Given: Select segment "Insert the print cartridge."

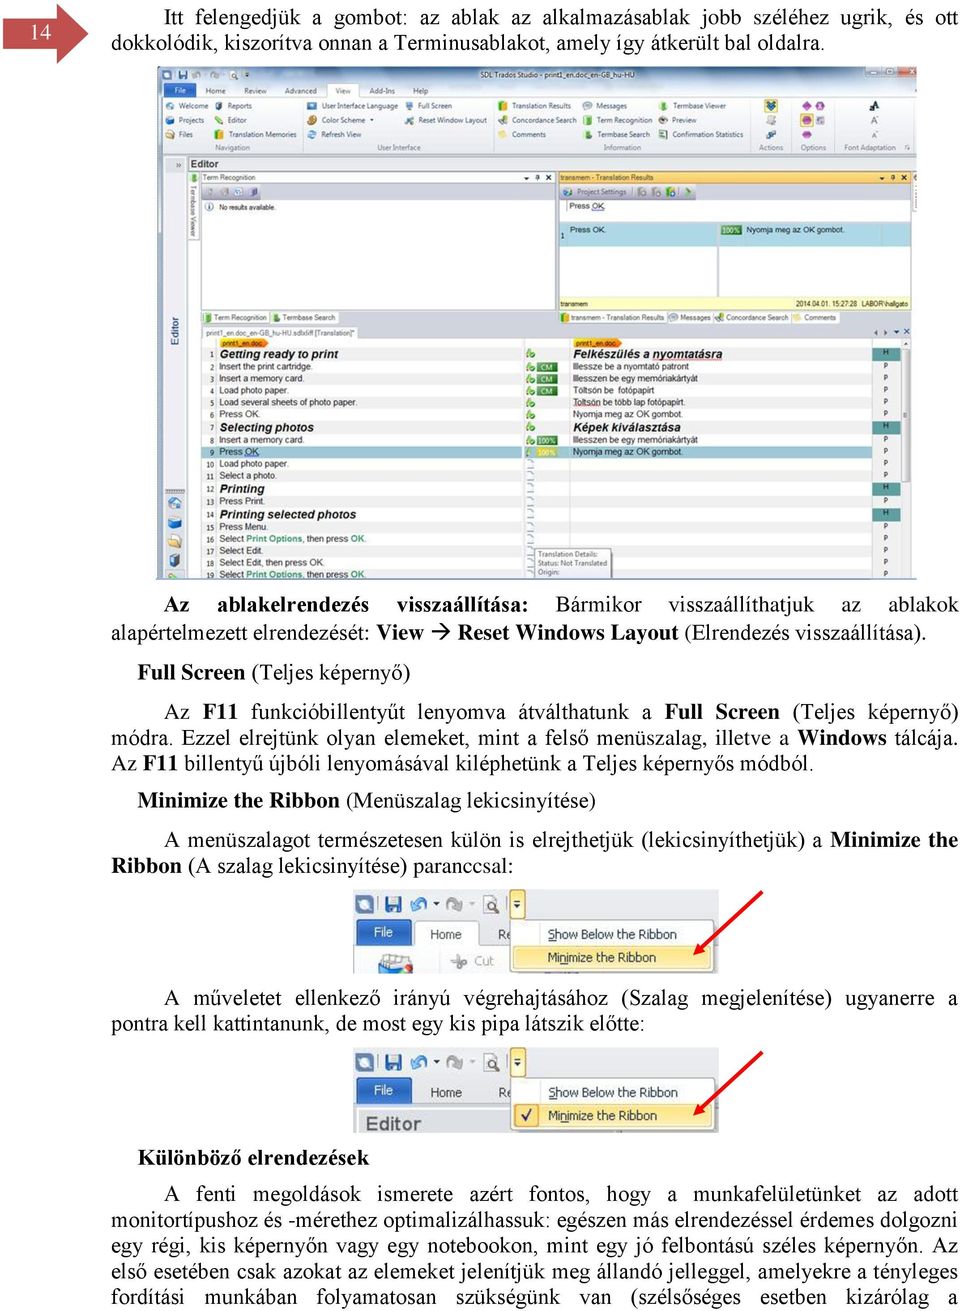Looking at the screenshot, I should pyautogui.click(x=265, y=367).
